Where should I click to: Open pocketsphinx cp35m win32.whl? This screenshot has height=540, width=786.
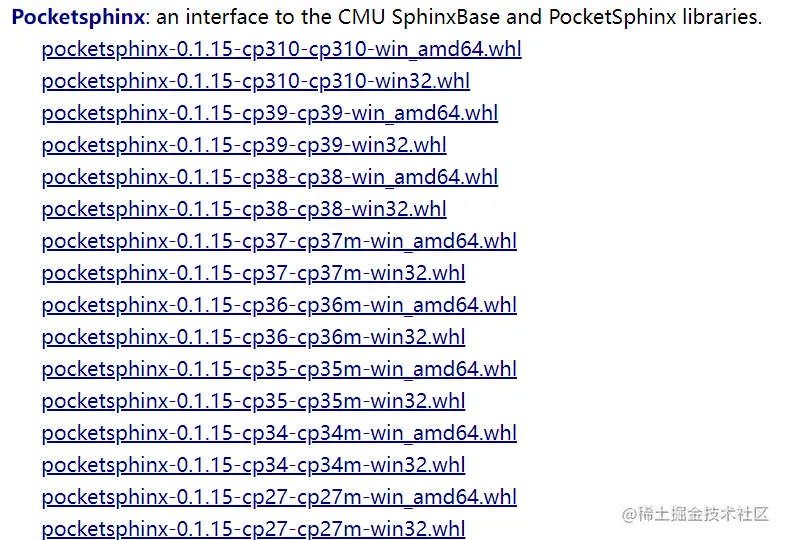pos(253,401)
